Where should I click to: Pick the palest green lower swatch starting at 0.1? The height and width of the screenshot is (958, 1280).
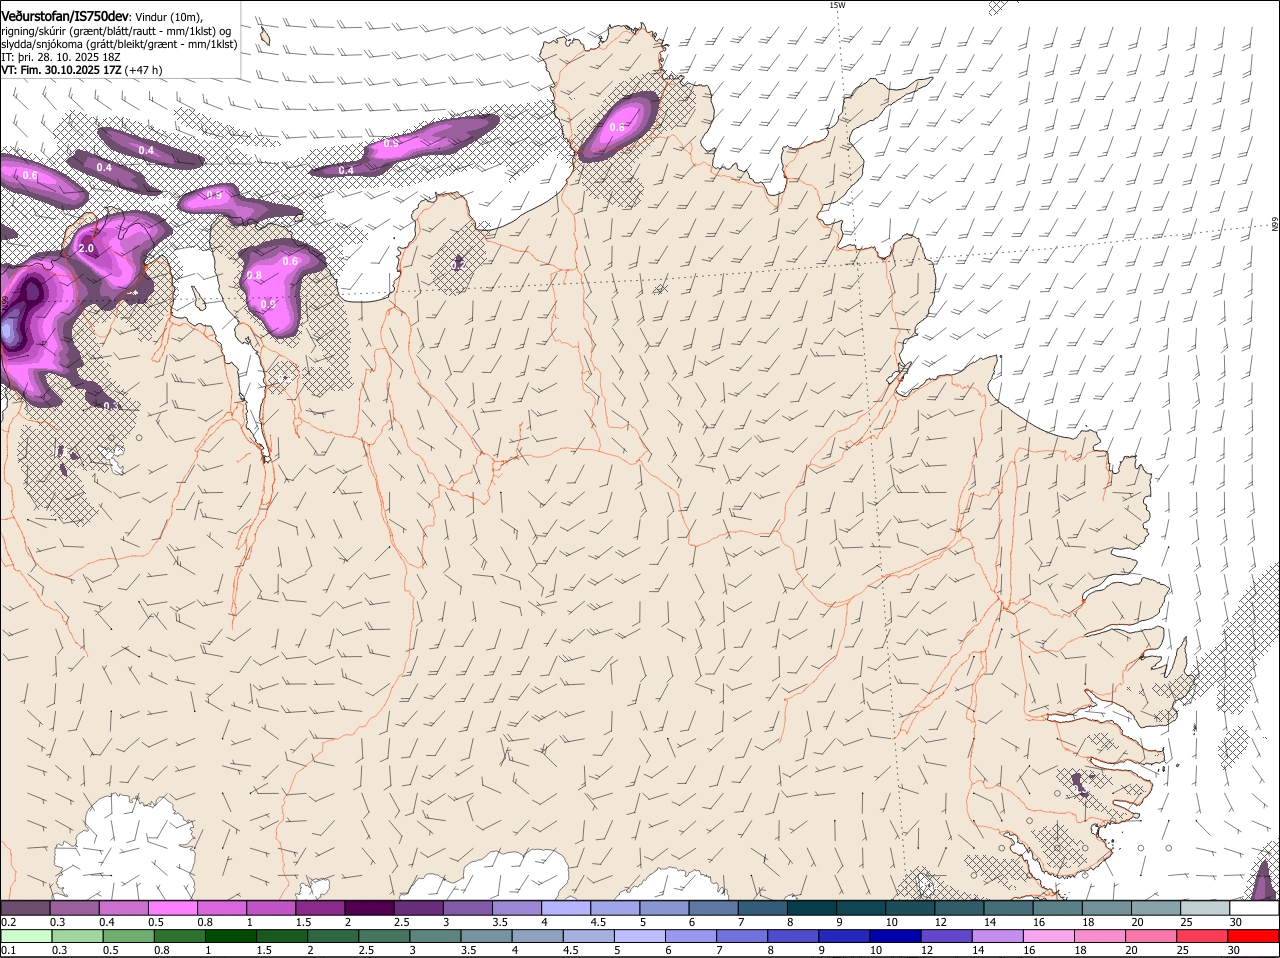(x=26, y=936)
